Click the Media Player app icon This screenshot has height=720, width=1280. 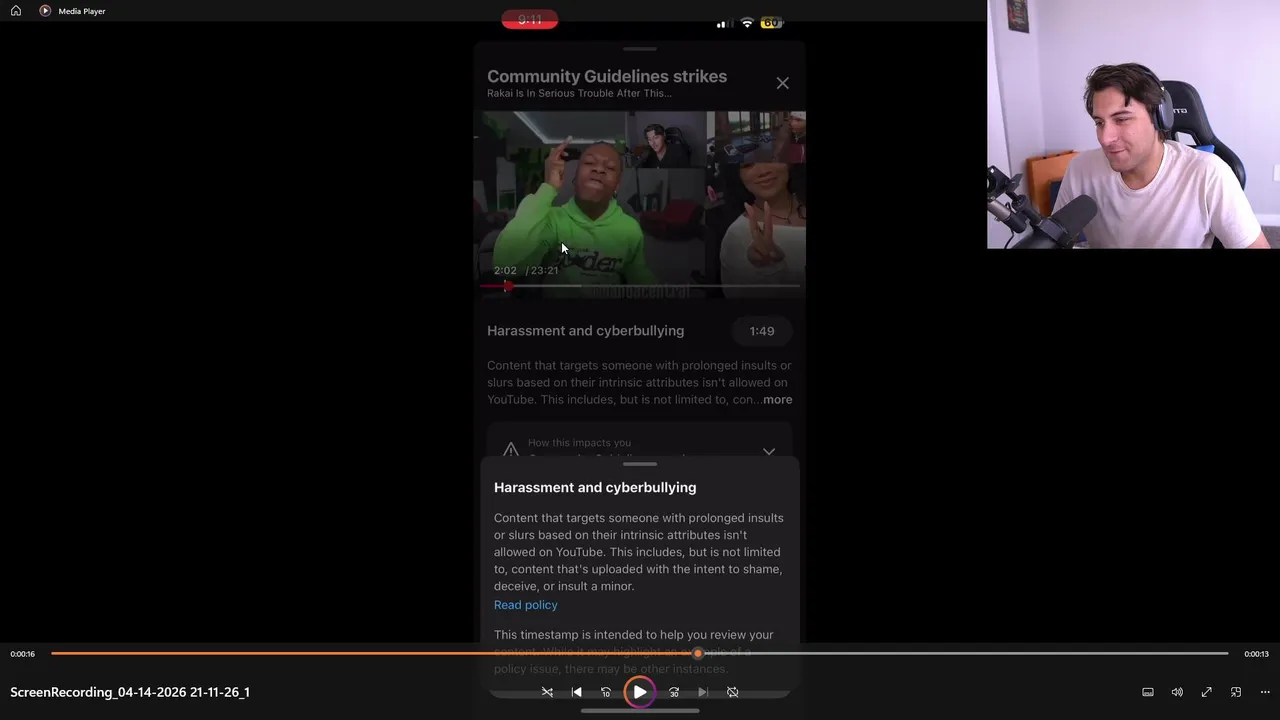45,11
